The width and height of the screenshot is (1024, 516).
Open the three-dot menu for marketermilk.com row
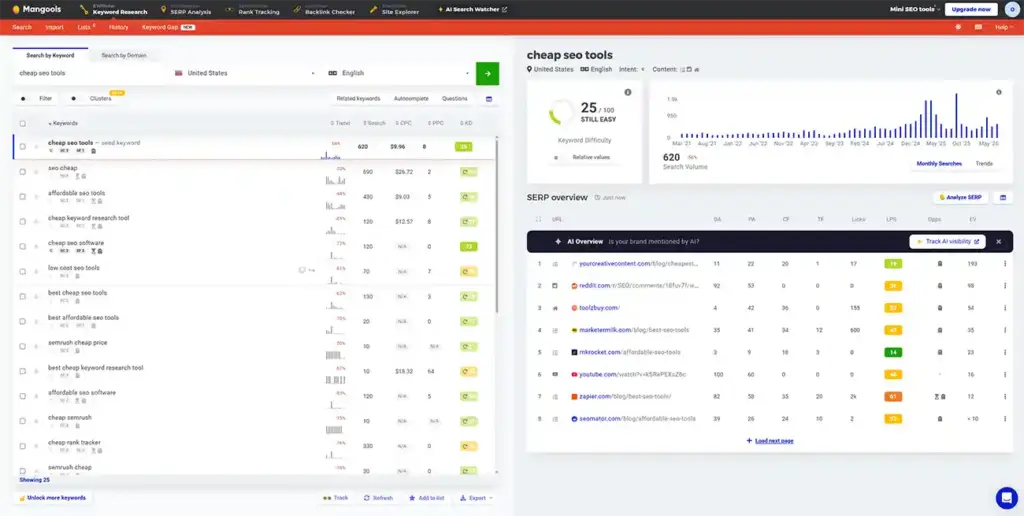point(1005,331)
